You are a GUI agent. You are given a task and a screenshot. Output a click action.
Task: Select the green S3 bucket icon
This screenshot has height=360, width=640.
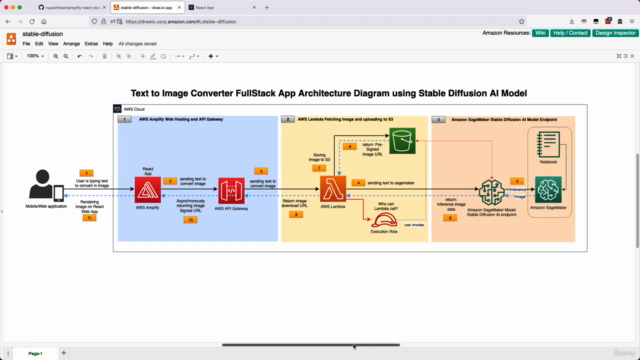click(402, 141)
